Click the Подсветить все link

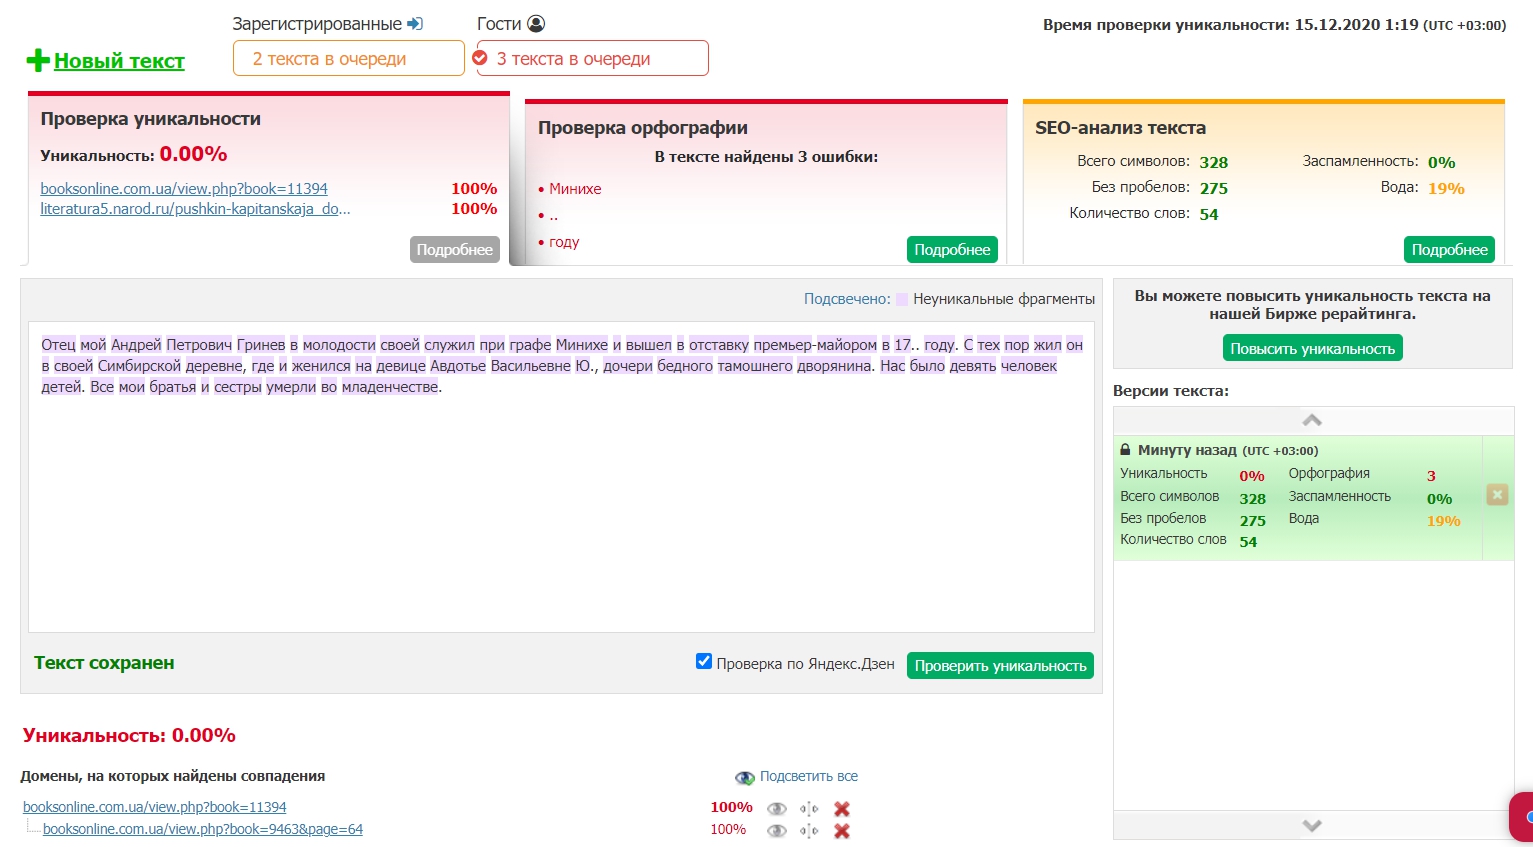coord(809,777)
